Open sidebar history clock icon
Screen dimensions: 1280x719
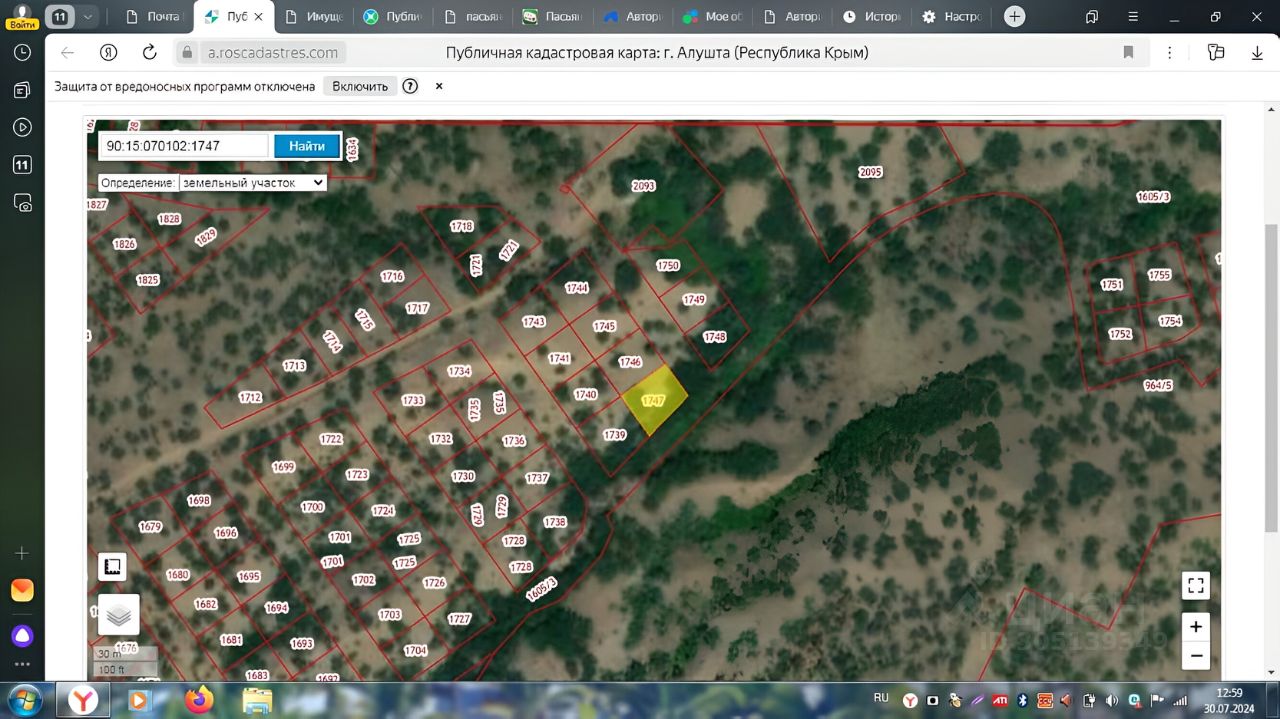click(22, 53)
